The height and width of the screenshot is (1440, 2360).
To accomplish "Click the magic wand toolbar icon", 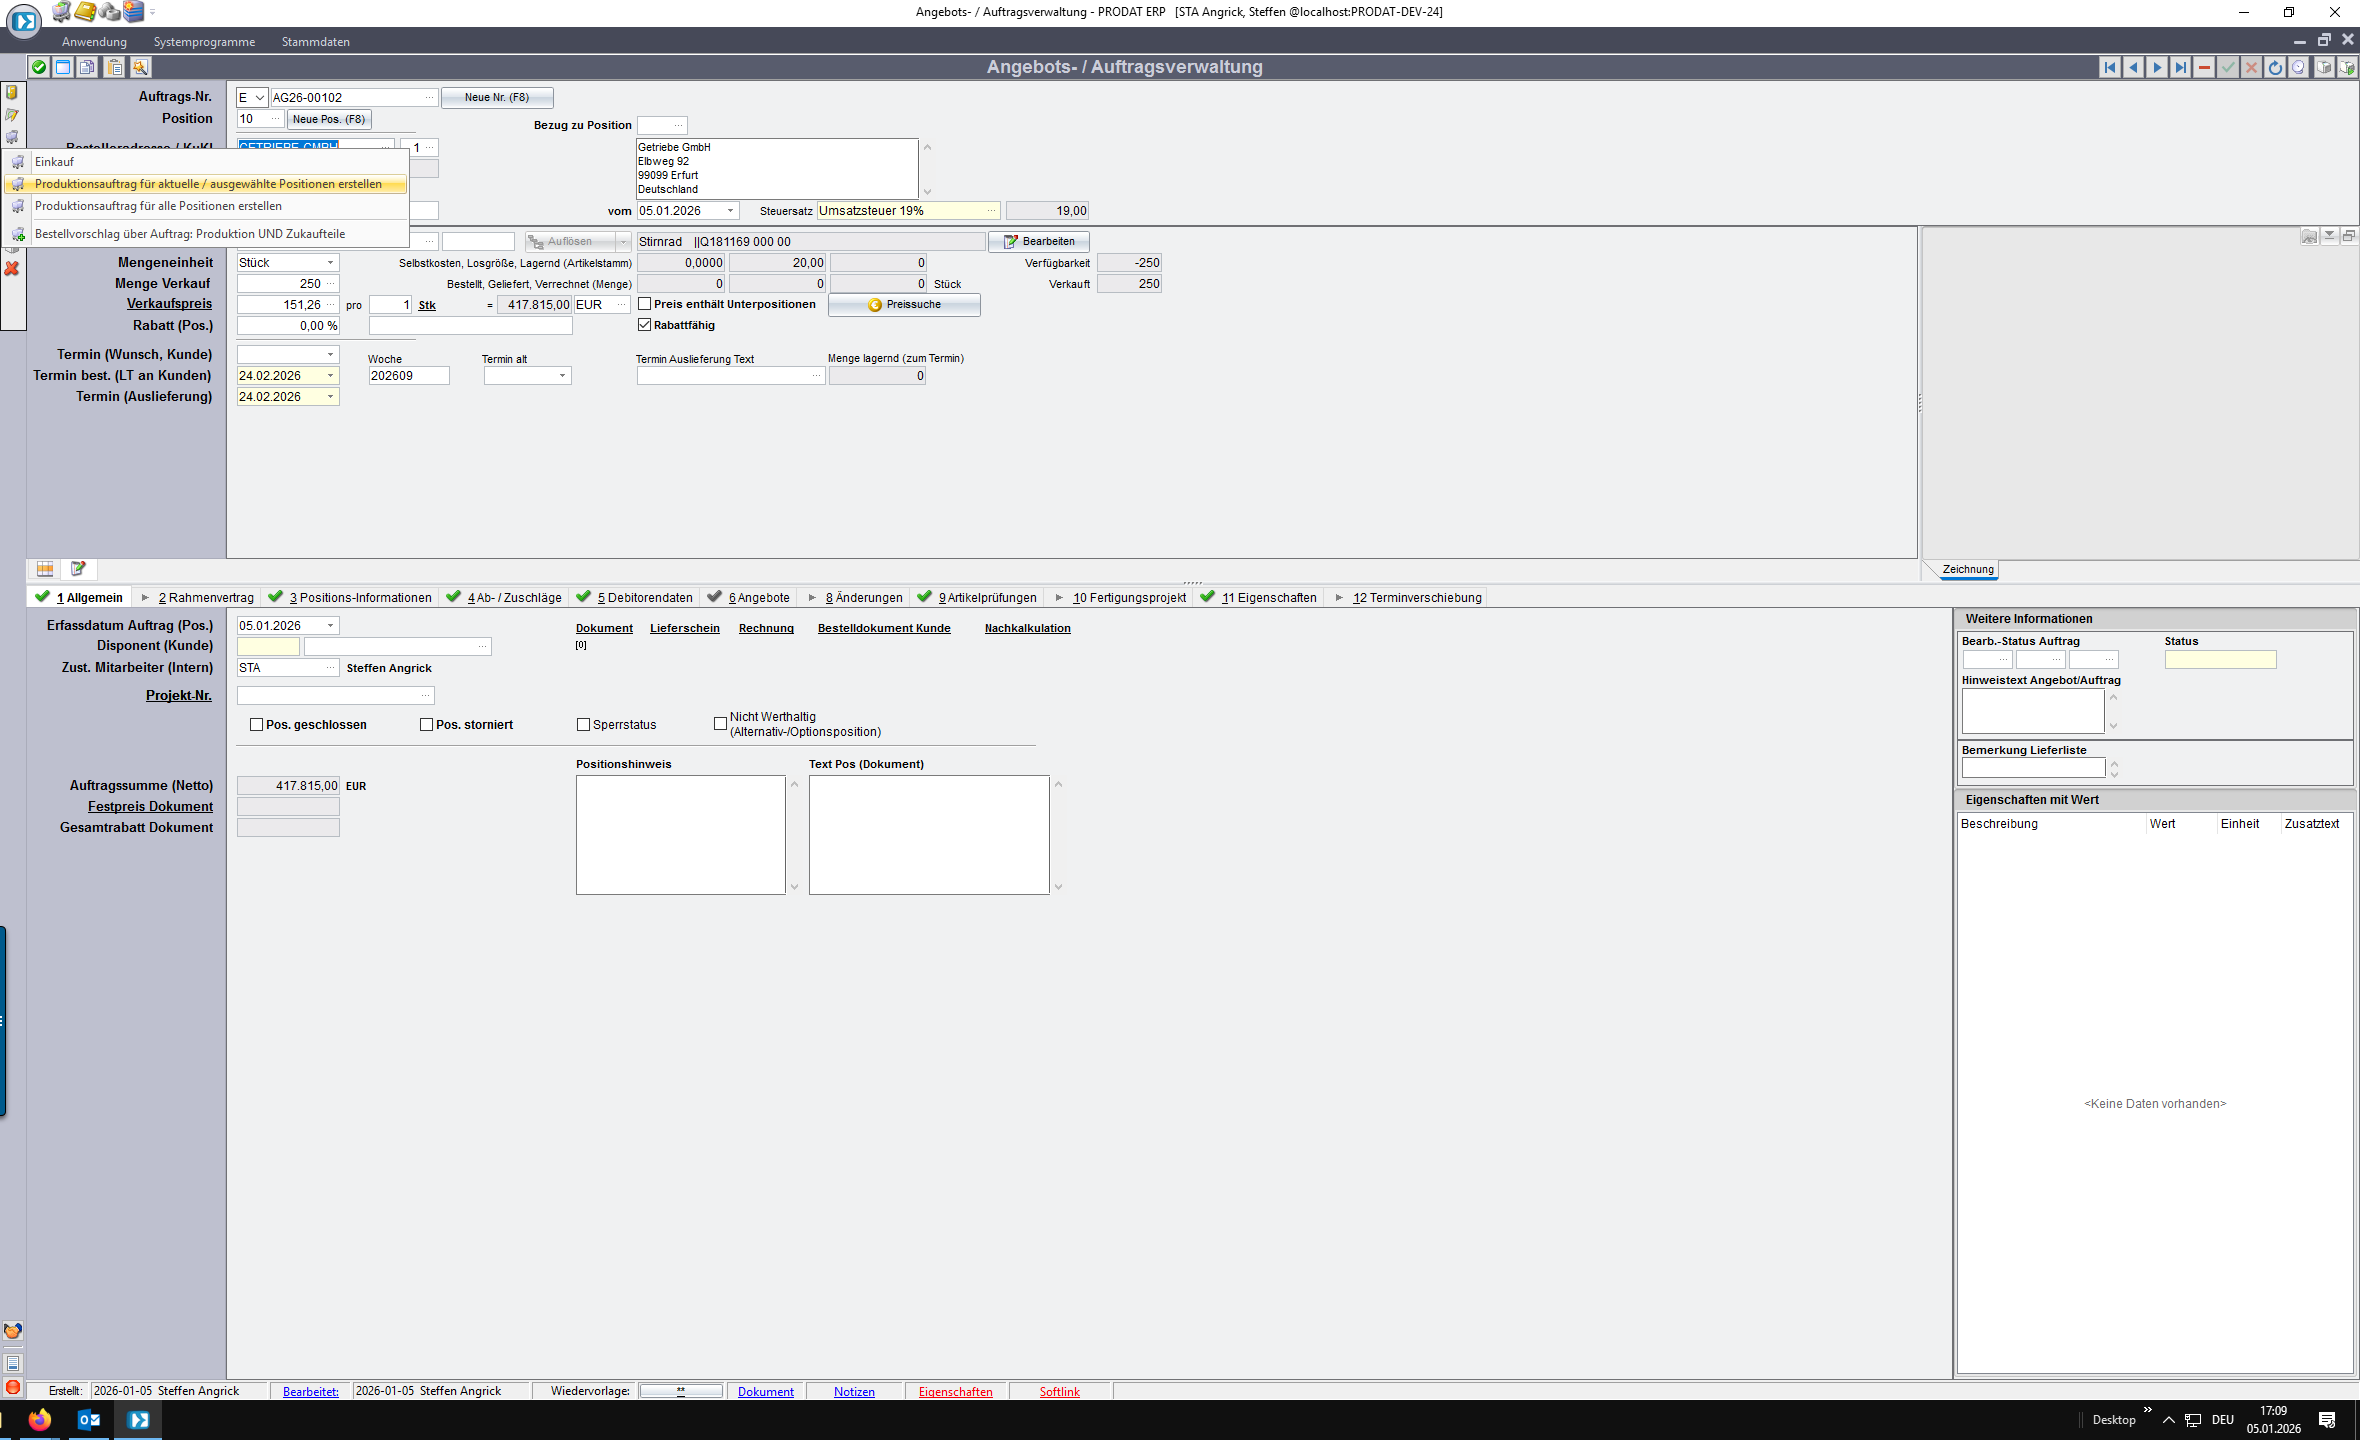I will tap(140, 67).
